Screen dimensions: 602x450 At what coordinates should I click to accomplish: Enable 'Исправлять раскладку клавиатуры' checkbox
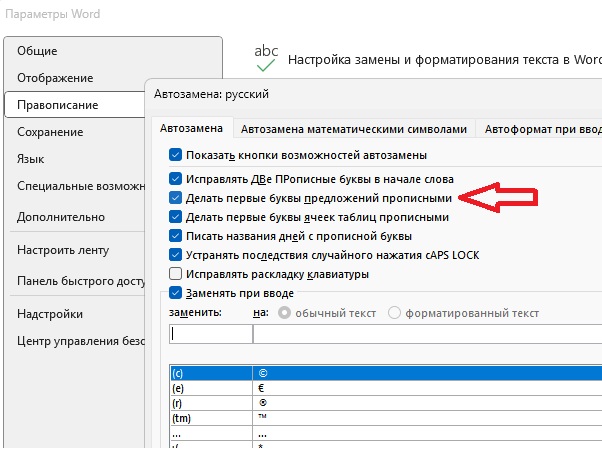[x=175, y=274]
